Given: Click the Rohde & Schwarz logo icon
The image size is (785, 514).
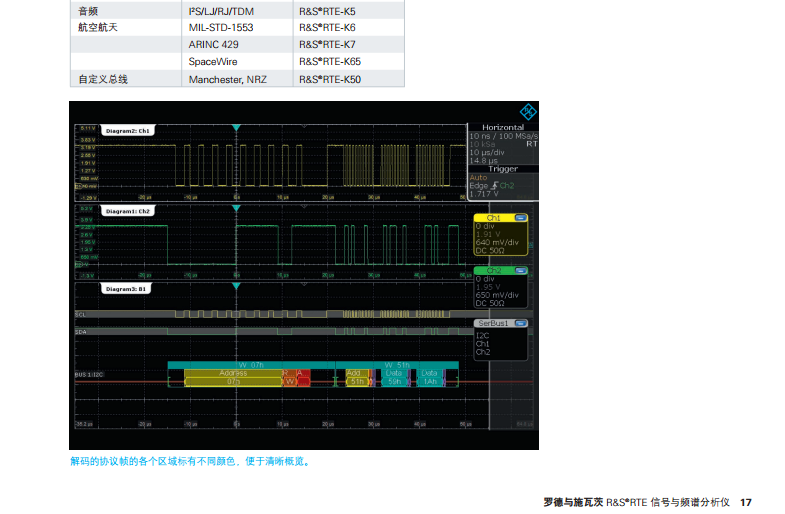Looking at the screenshot, I should click(x=528, y=112).
